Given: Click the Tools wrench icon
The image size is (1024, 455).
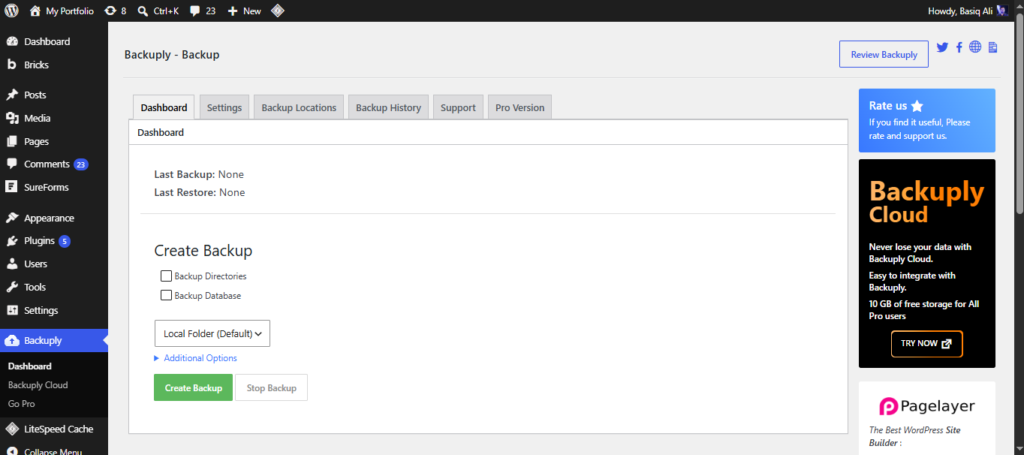Looking at the screenshot, I should point(12,287).
